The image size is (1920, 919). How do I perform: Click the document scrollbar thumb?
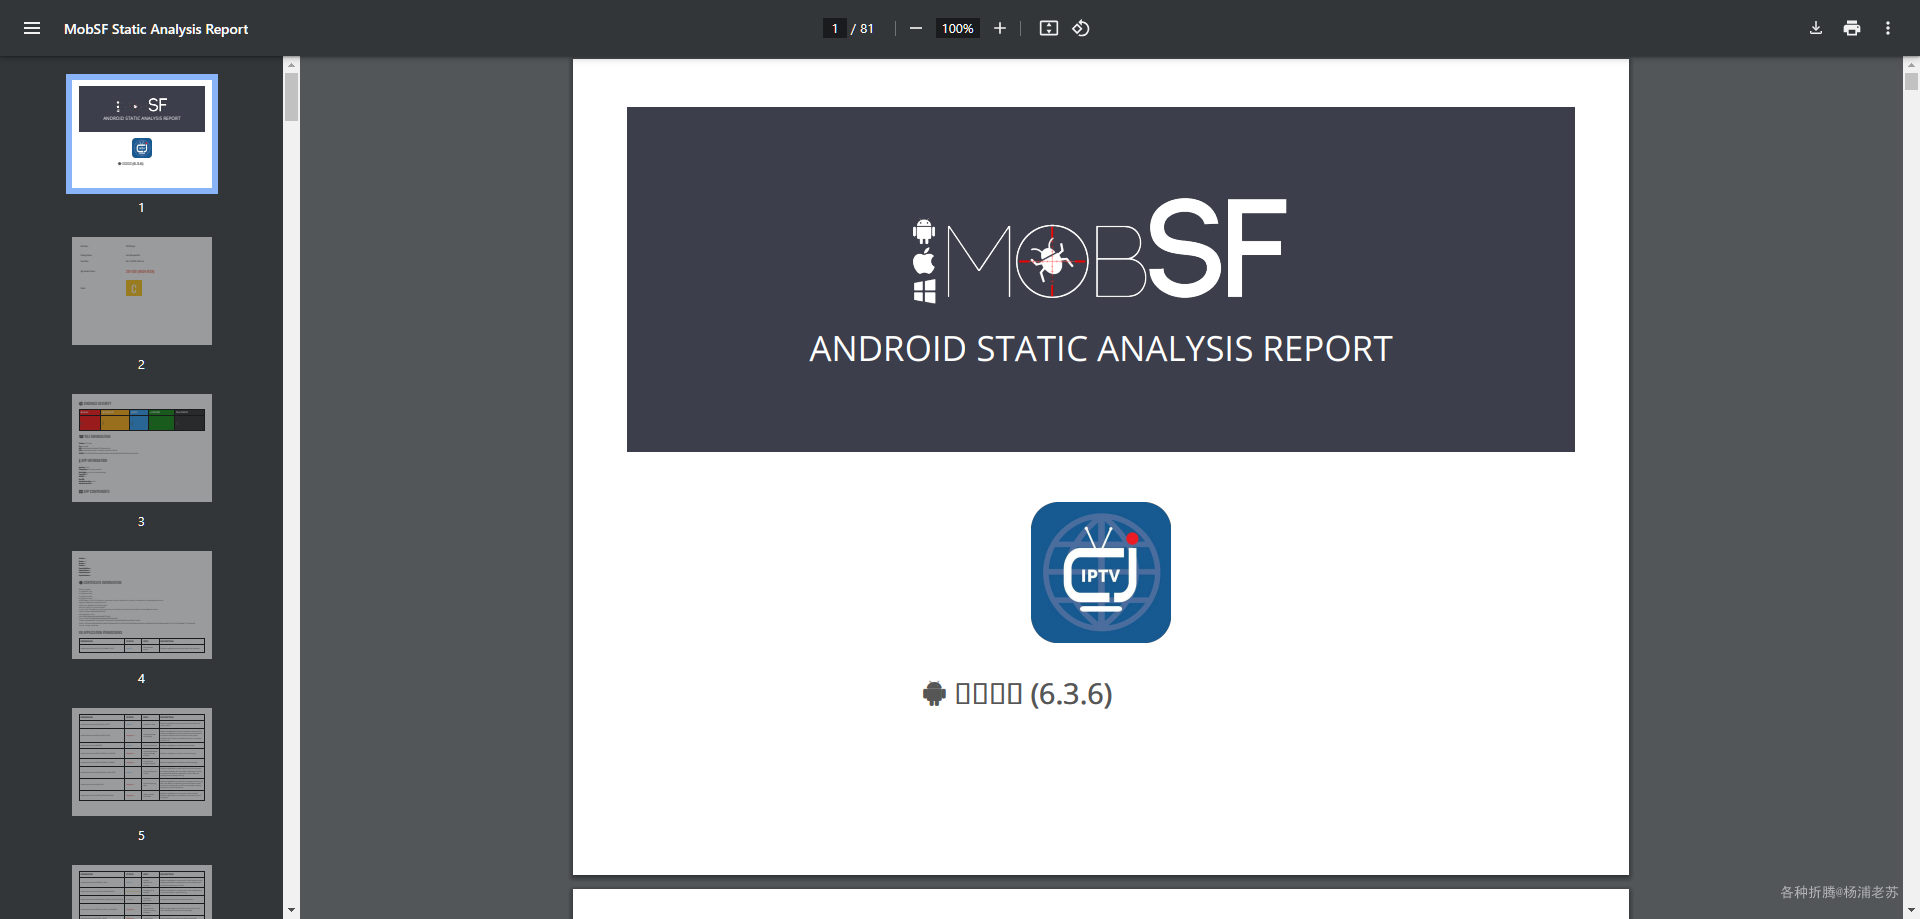1911,81
